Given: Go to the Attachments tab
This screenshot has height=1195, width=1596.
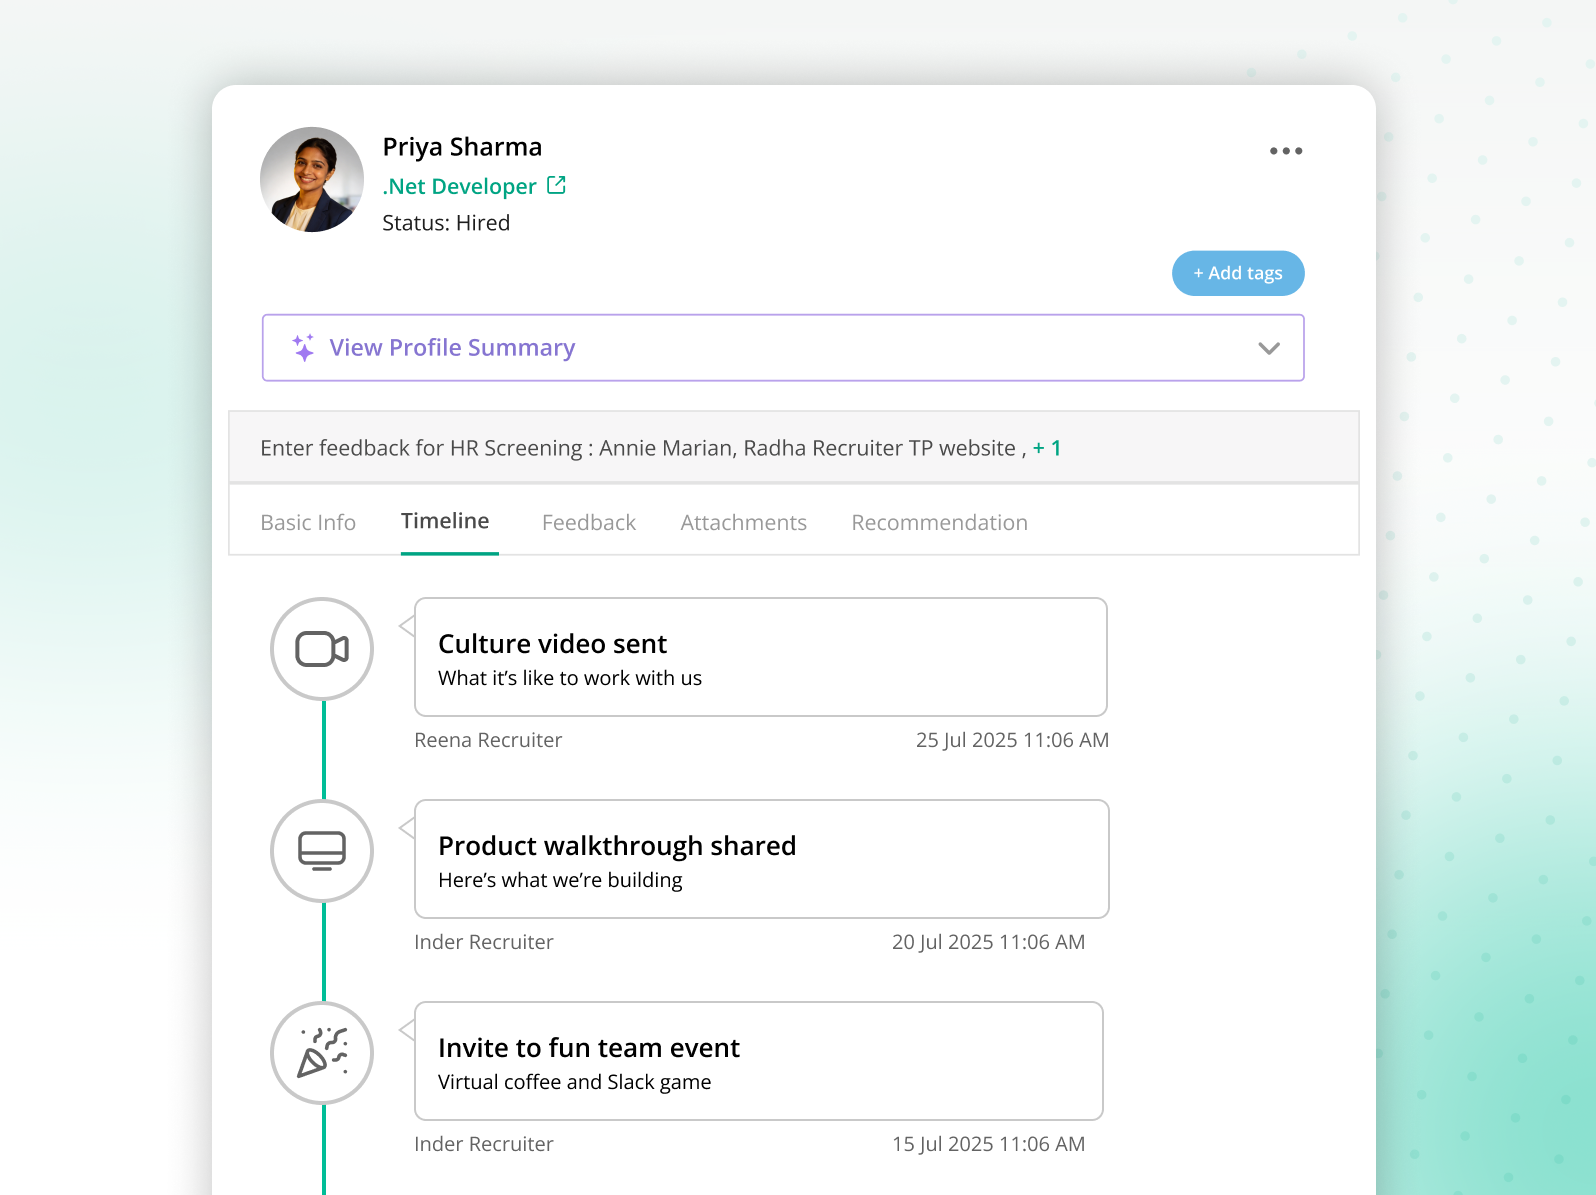Looking at the screenshot, I should (743, 522).
